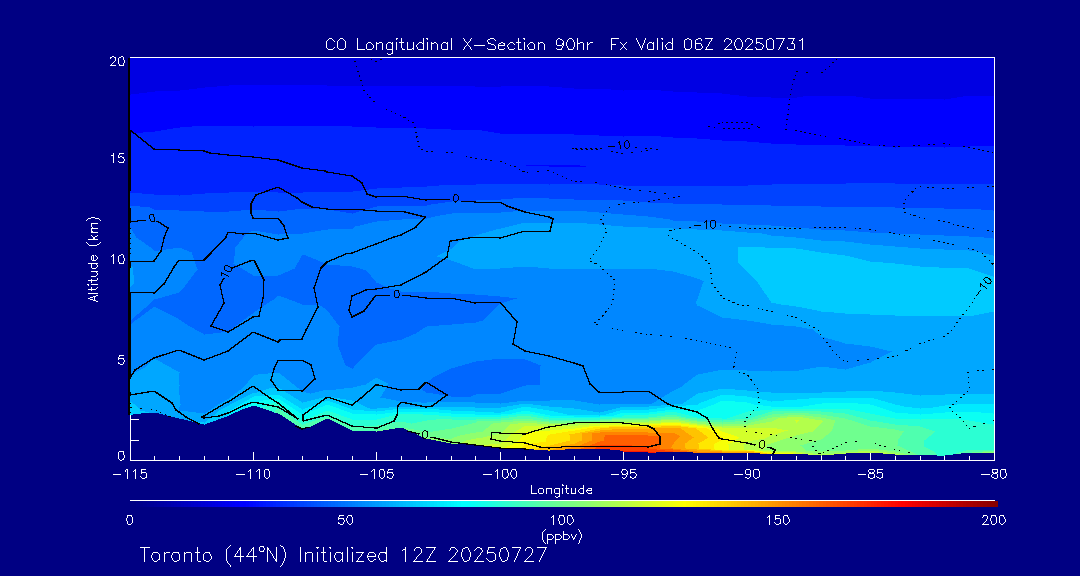
Task: Click the x-axis tick label -105
Action: click(375, 475)
